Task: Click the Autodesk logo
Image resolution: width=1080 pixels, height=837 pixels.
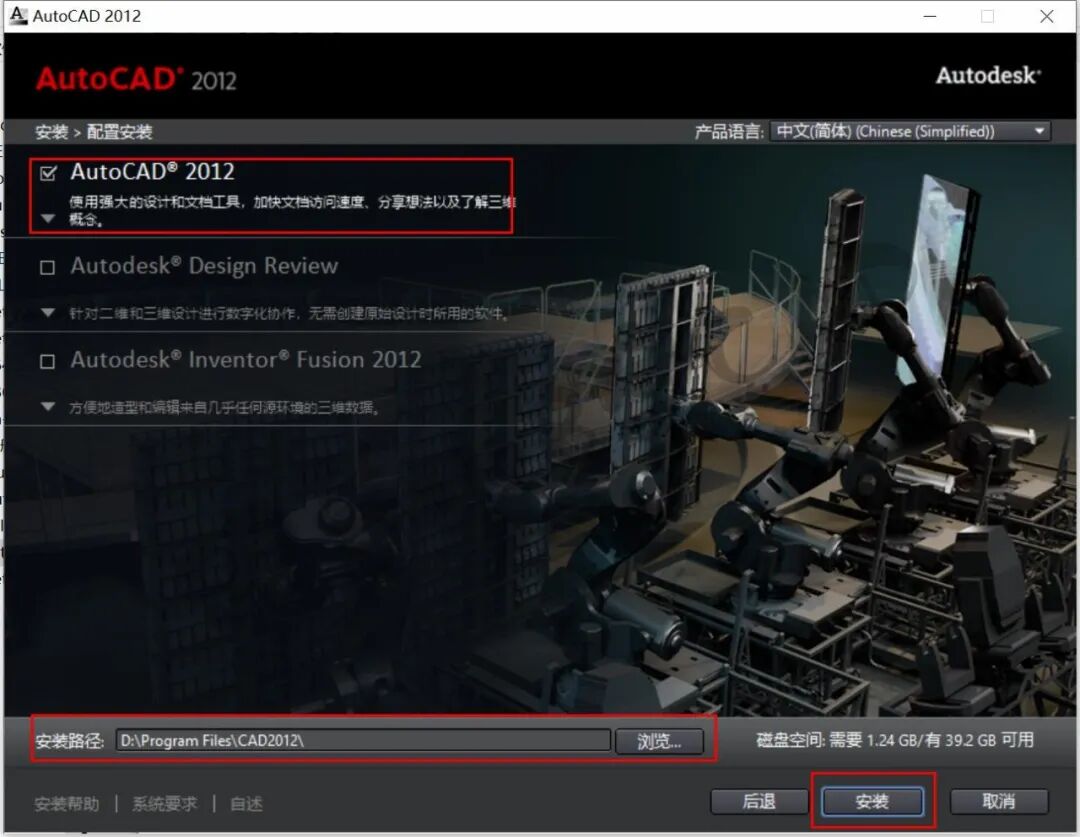Action: click(x=988, y=75)
